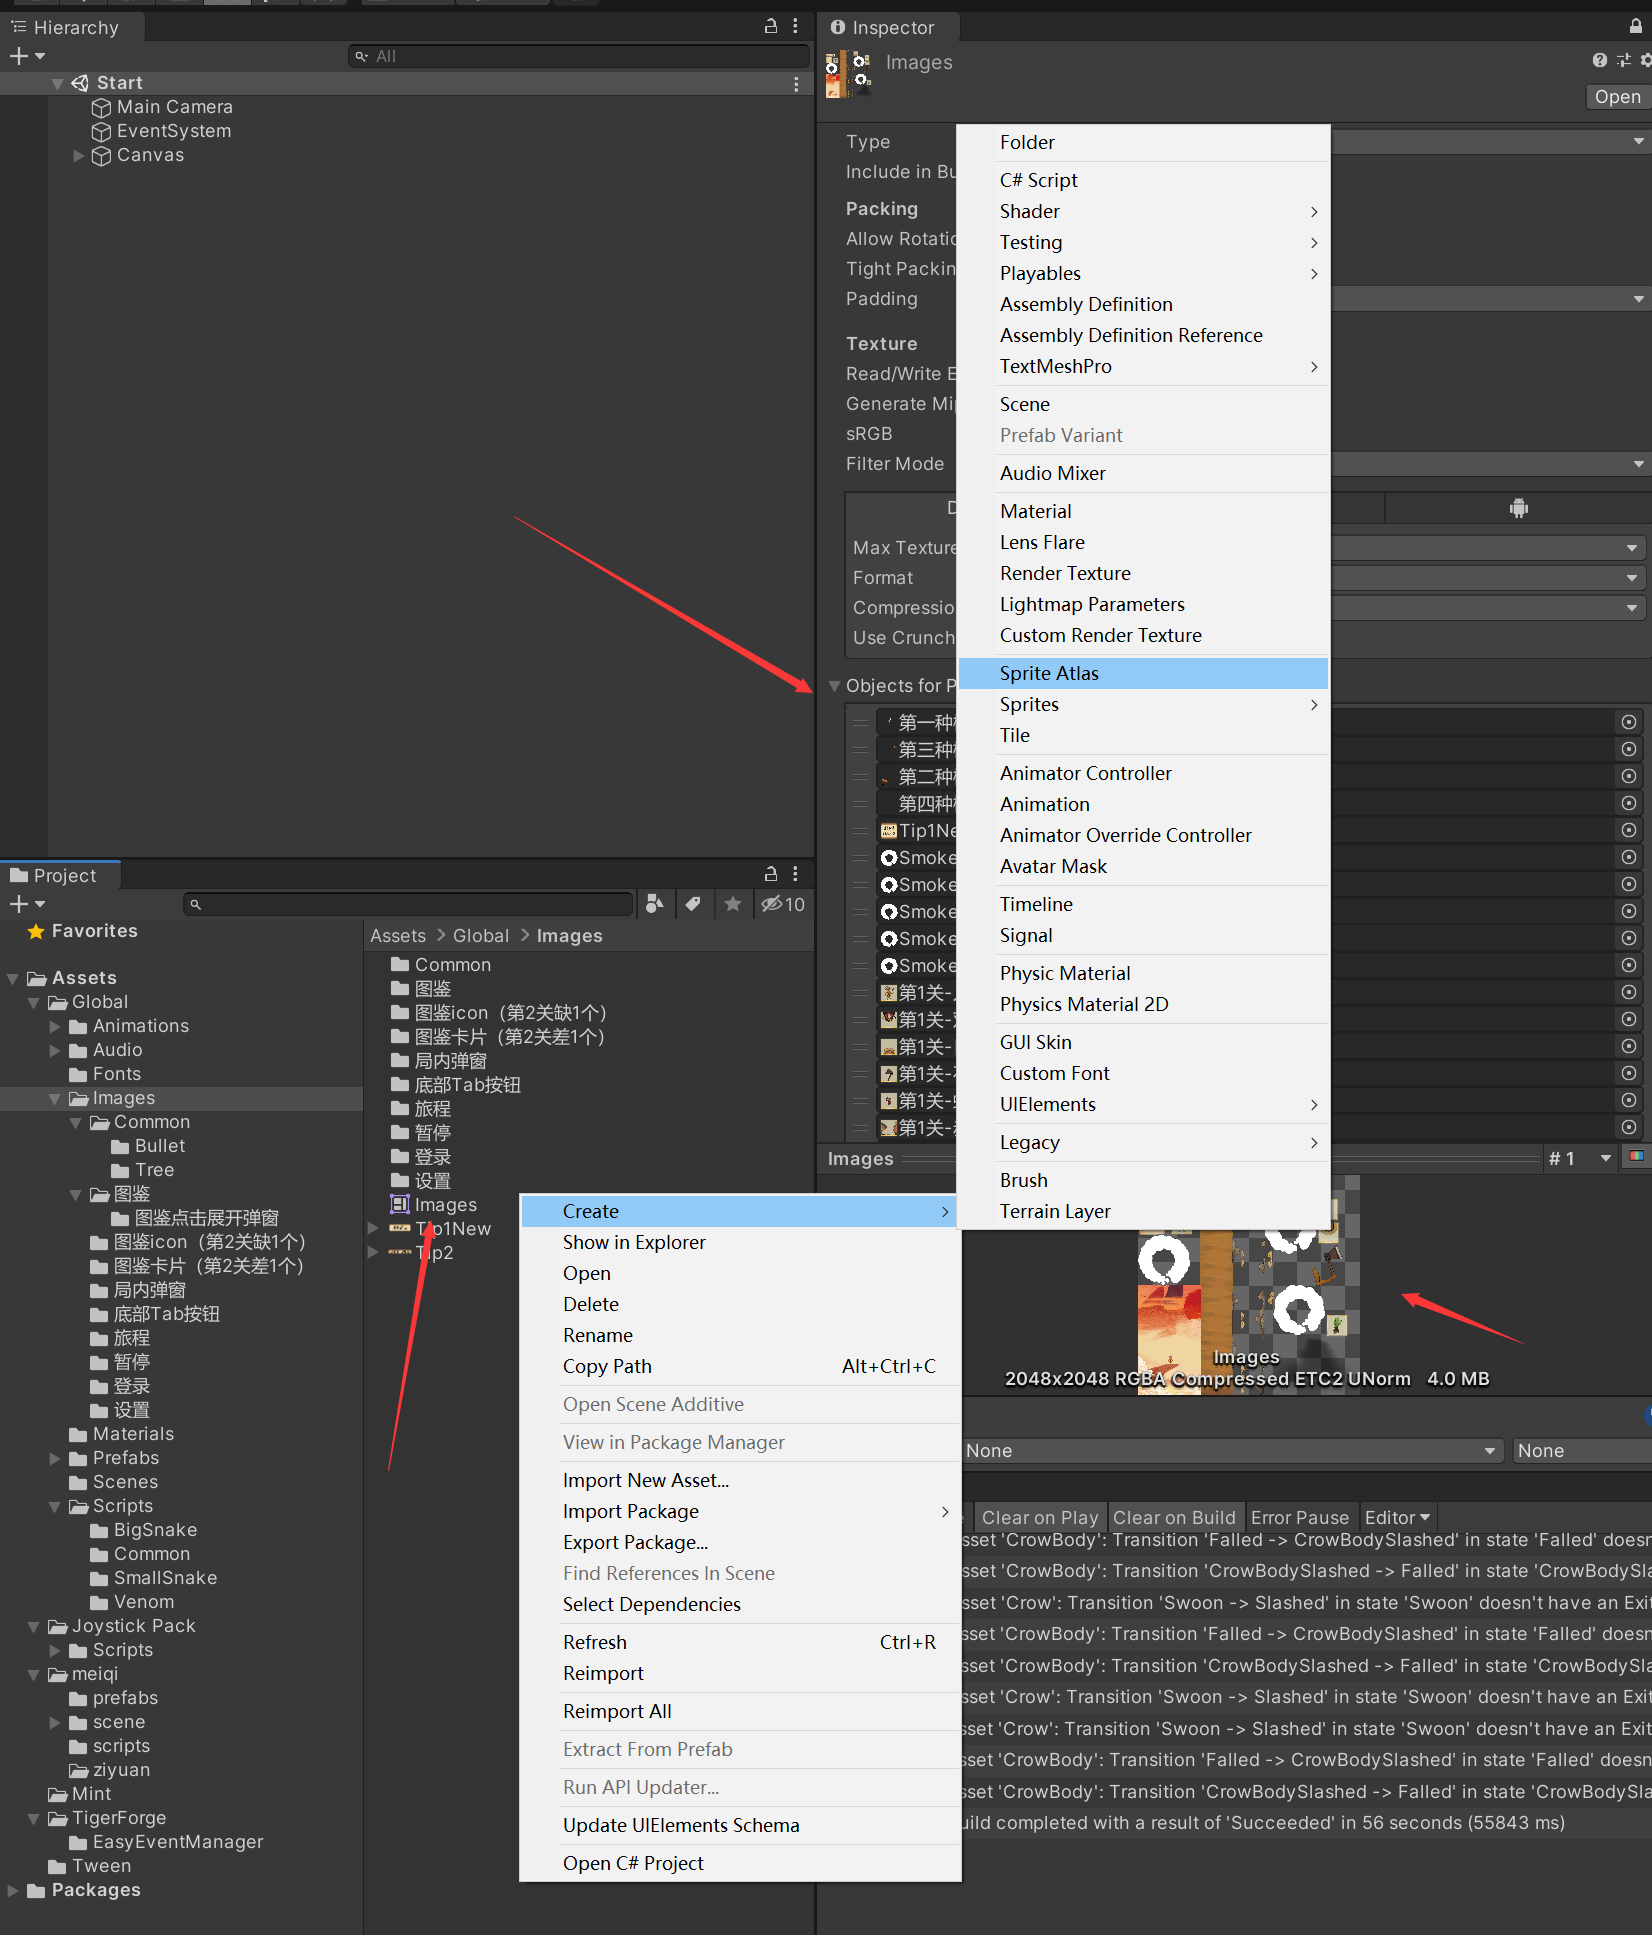This screenshot has width=1652, height=1935.
Task: Collapse the Objects for Packing foldout
Action: point(834,686)
